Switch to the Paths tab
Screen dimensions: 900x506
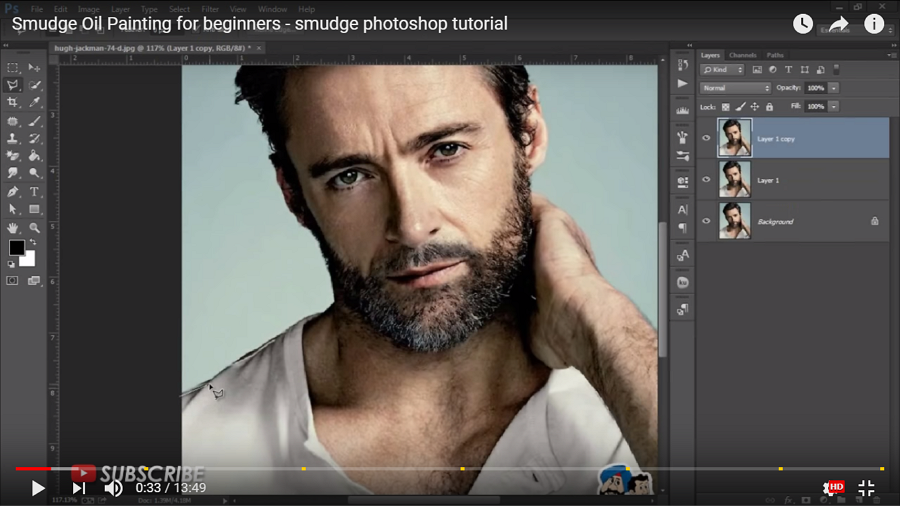click(775, 55)
